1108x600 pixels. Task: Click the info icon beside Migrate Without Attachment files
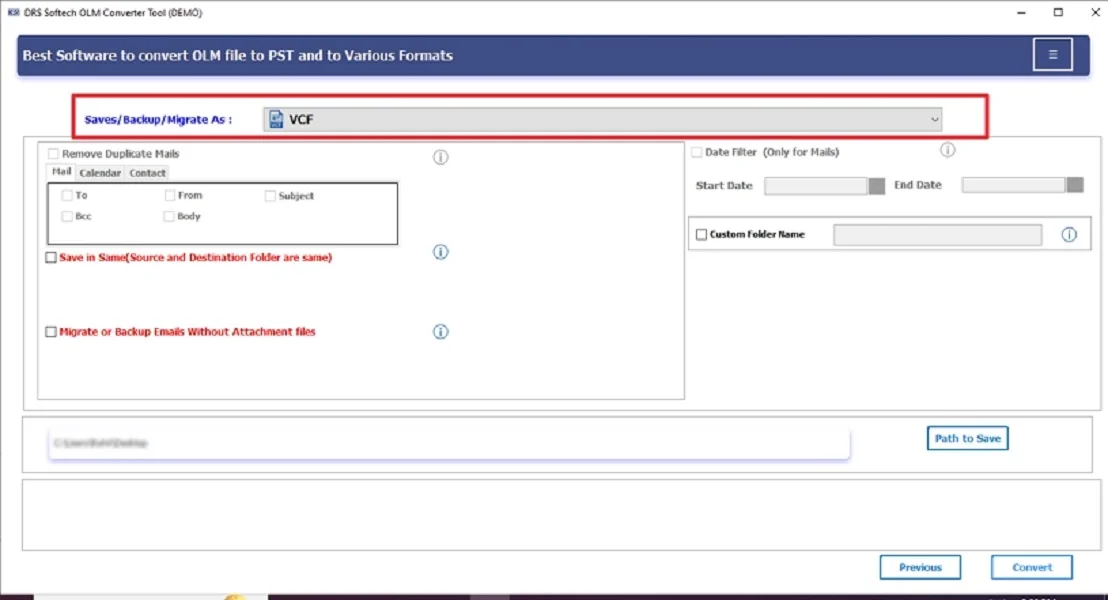coord(440,331)
